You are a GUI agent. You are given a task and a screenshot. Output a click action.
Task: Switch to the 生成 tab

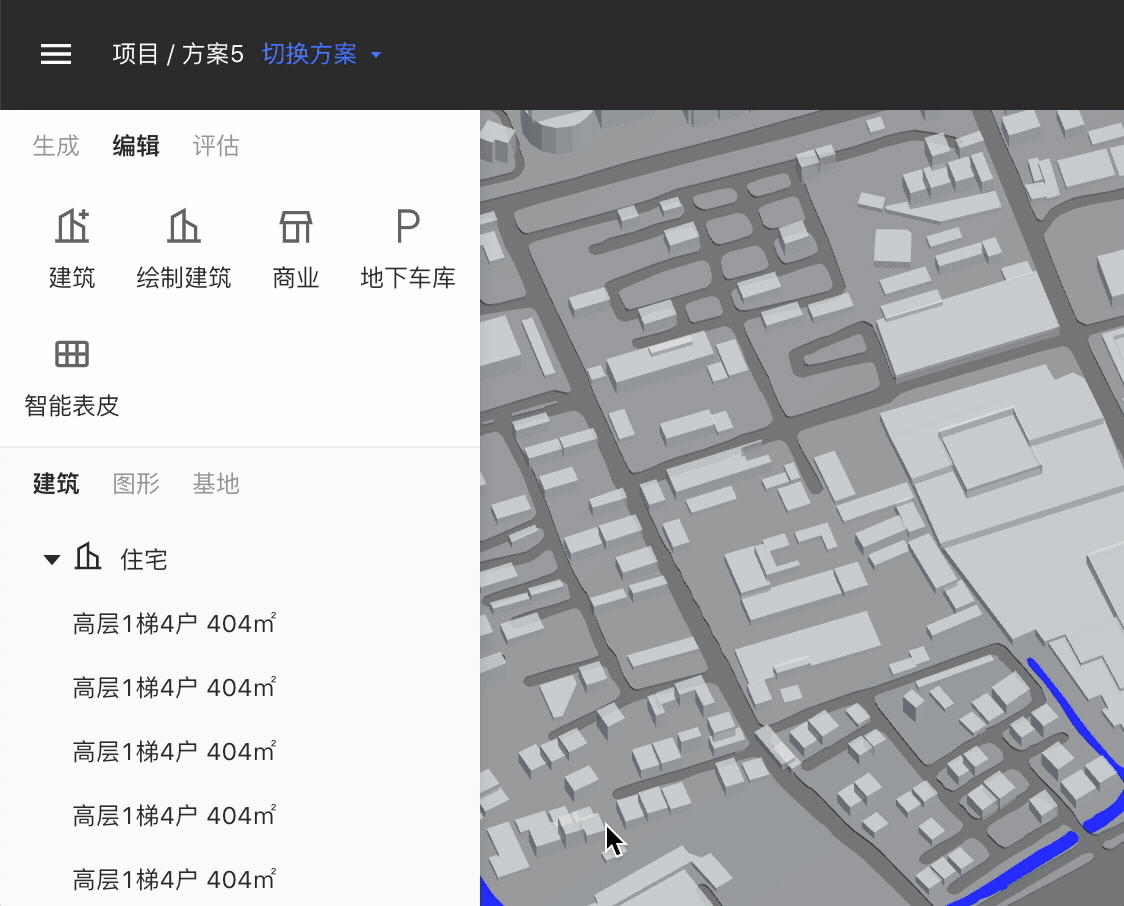(55, 146)
